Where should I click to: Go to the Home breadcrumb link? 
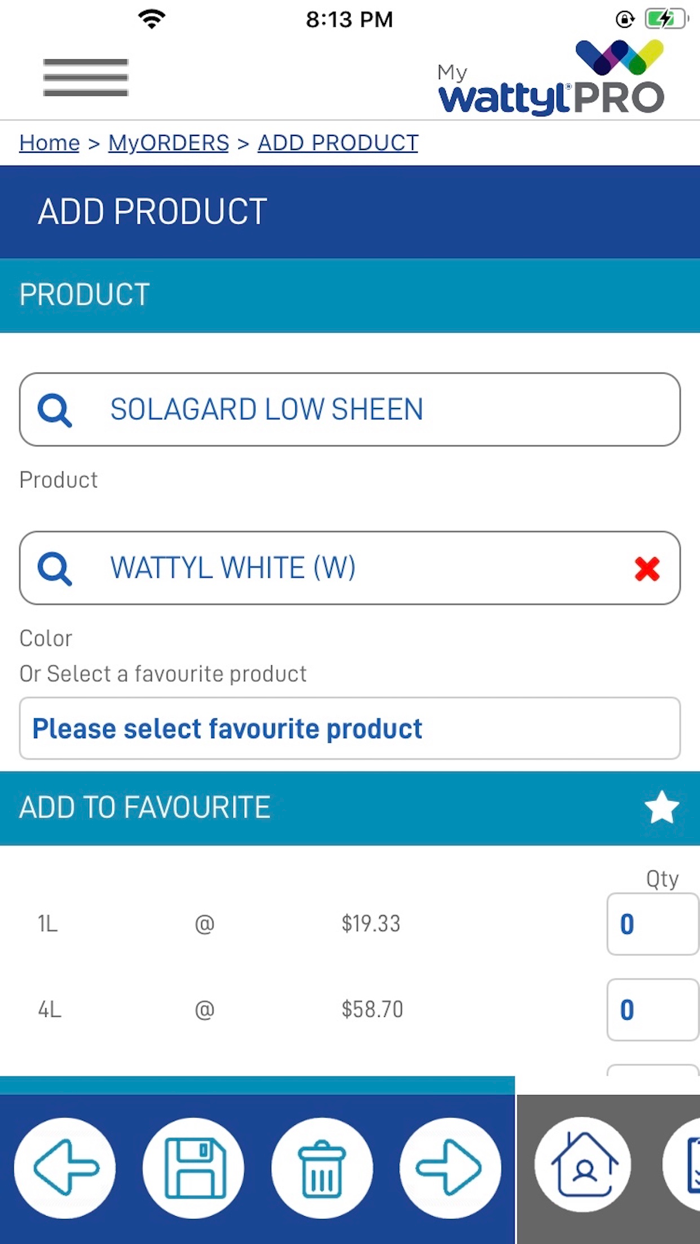pos(49,143)
